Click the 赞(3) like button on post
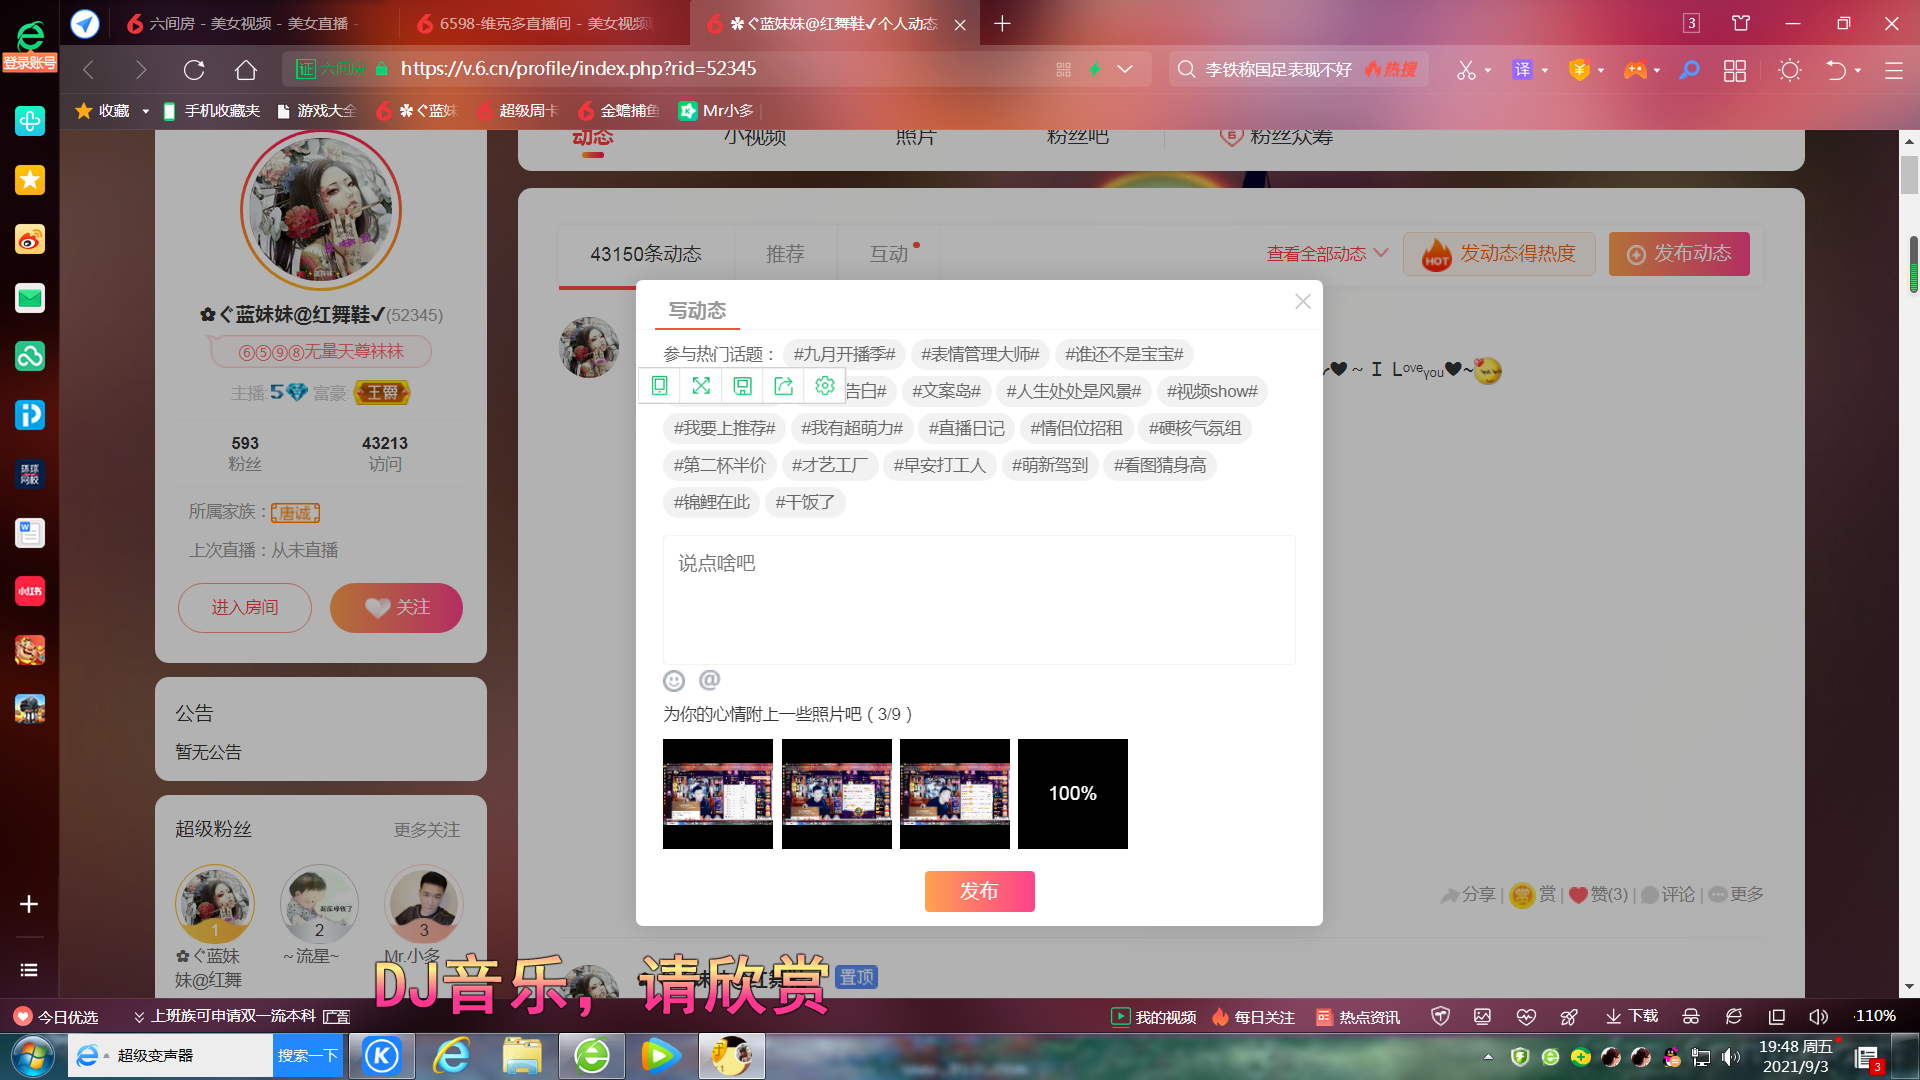Image resolution: width=1920 pixels, height=1080 pixels. (x=1598, y=895)
